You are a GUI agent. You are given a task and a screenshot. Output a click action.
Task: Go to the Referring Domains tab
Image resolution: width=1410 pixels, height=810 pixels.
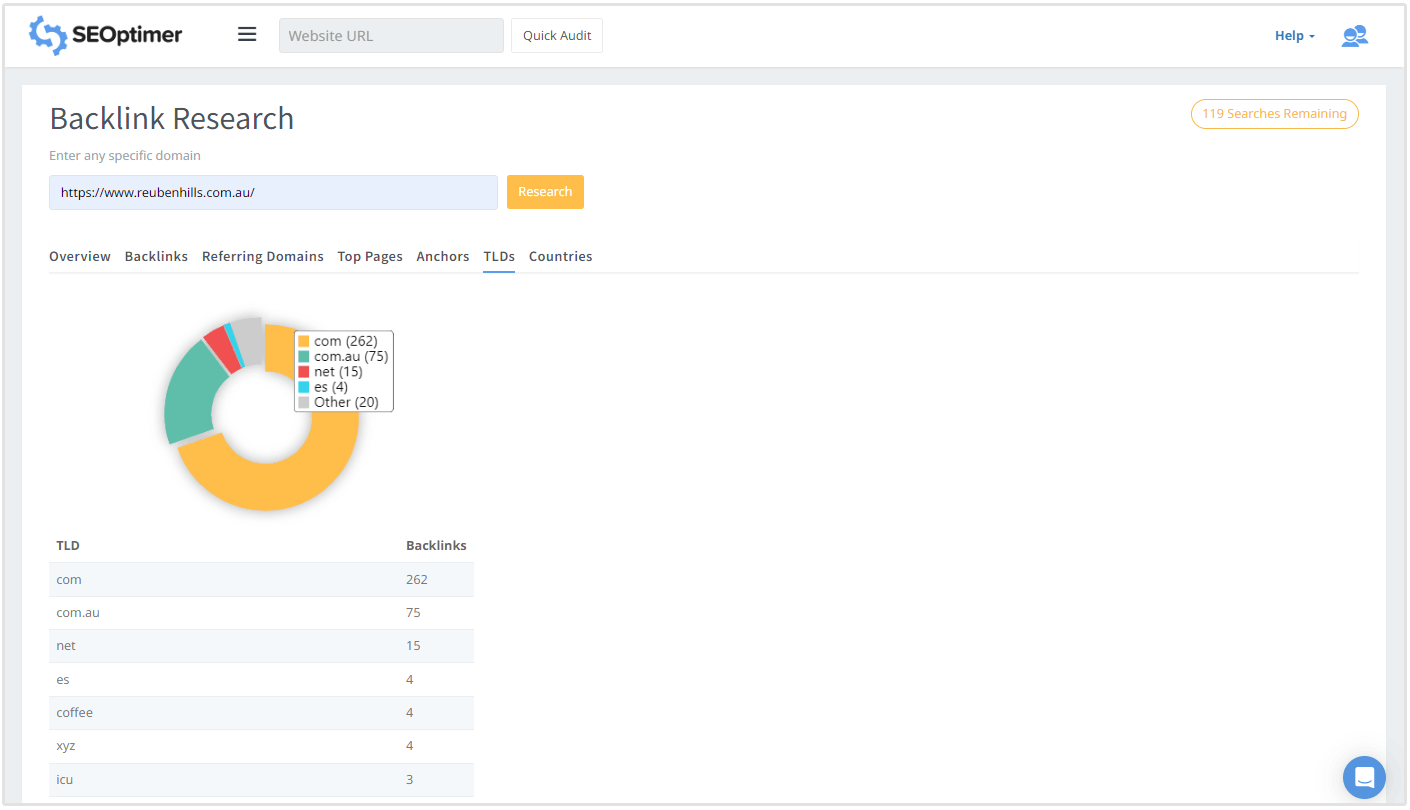(x=263, y=257)
